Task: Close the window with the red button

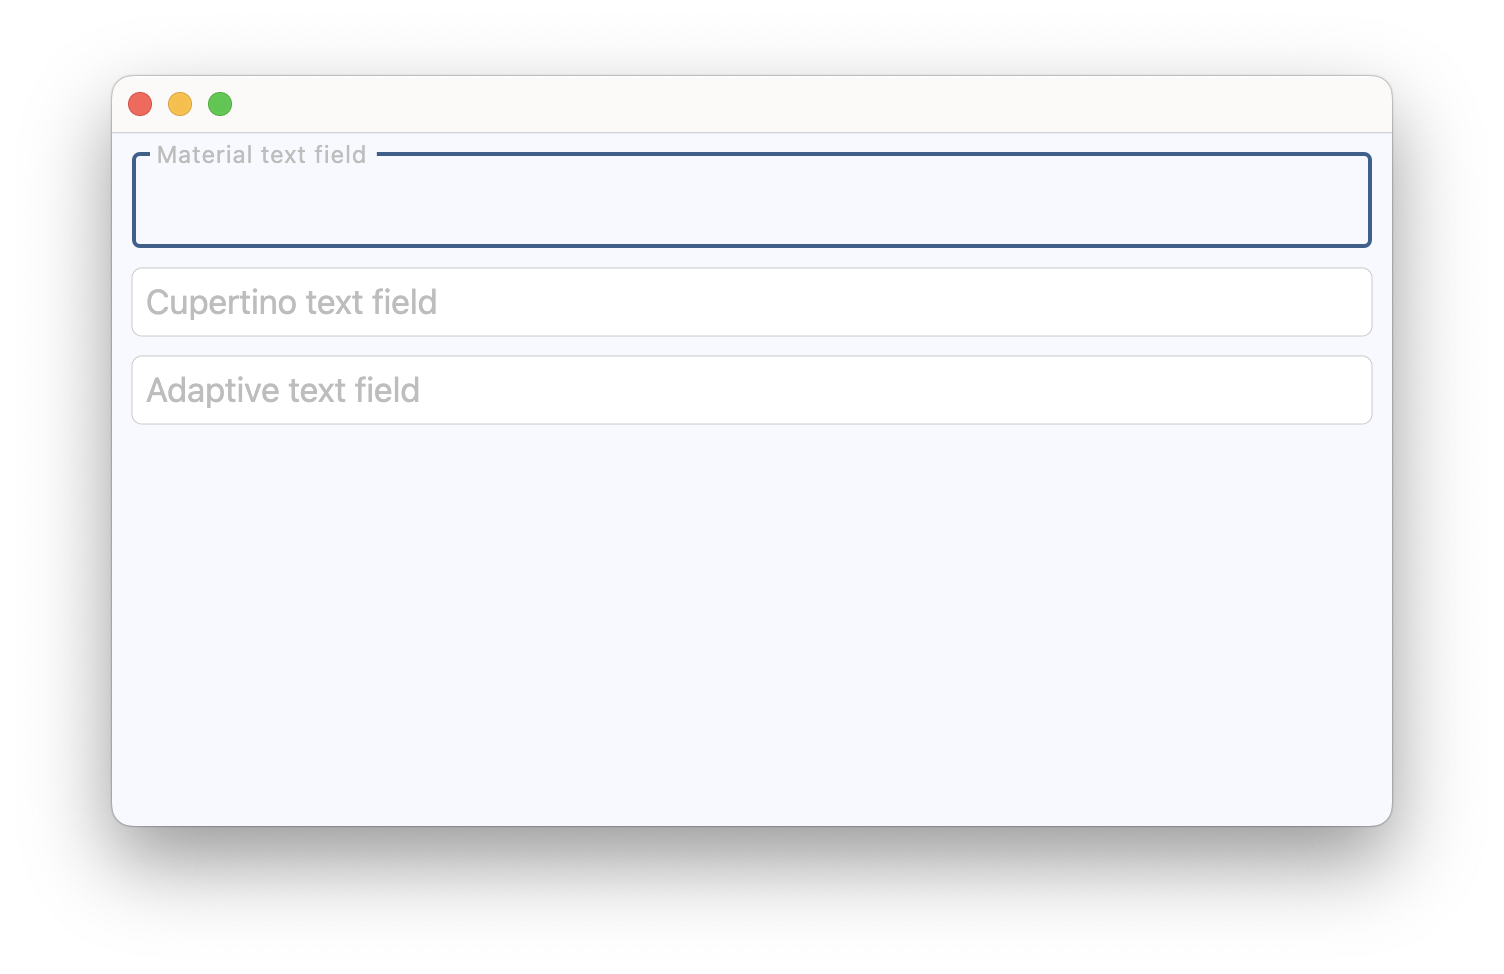Action: pyautogui.click(x=140, y=104)
